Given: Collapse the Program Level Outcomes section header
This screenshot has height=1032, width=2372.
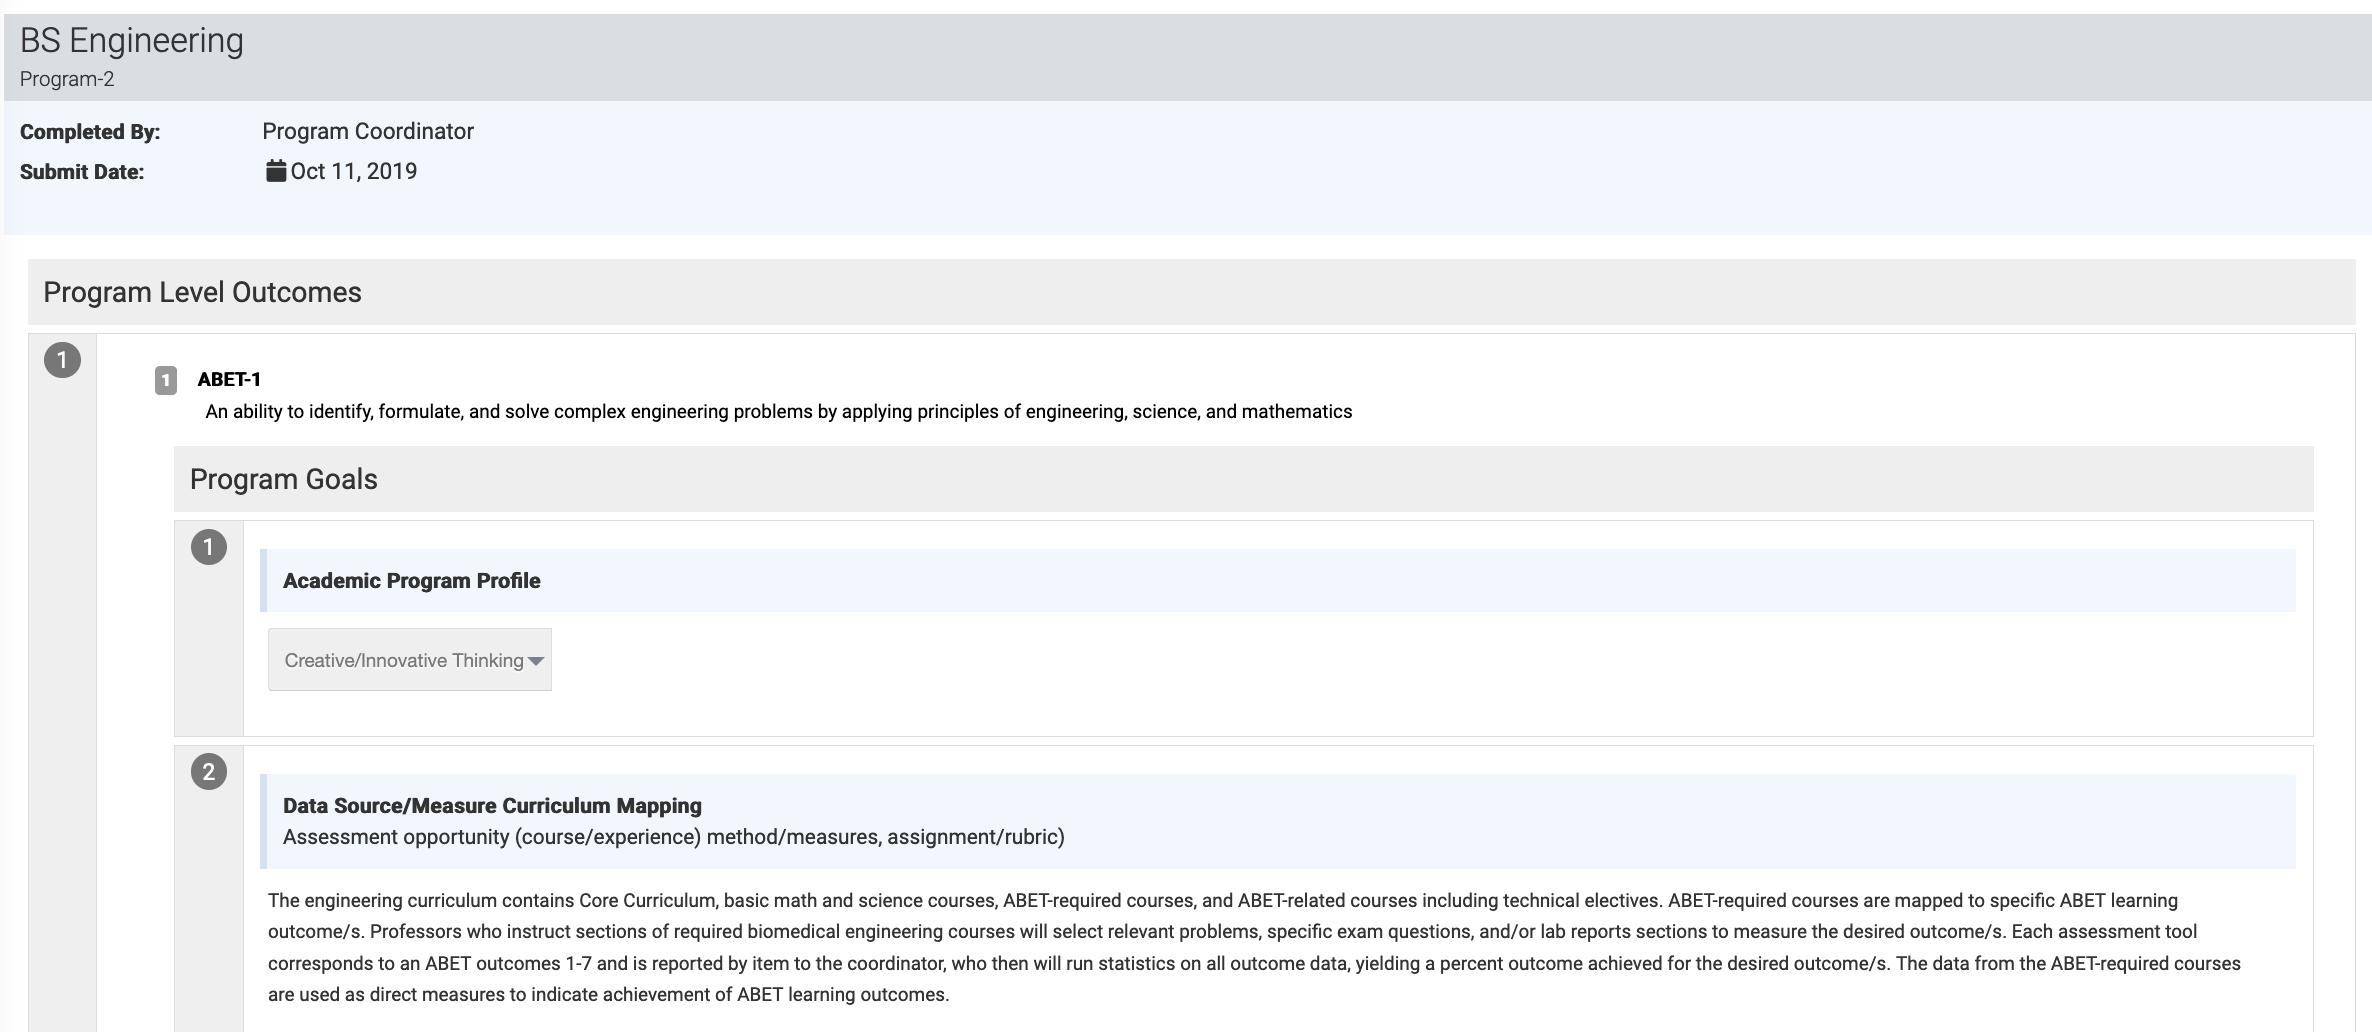Looking at the screenshot, I should click(202, 292).
